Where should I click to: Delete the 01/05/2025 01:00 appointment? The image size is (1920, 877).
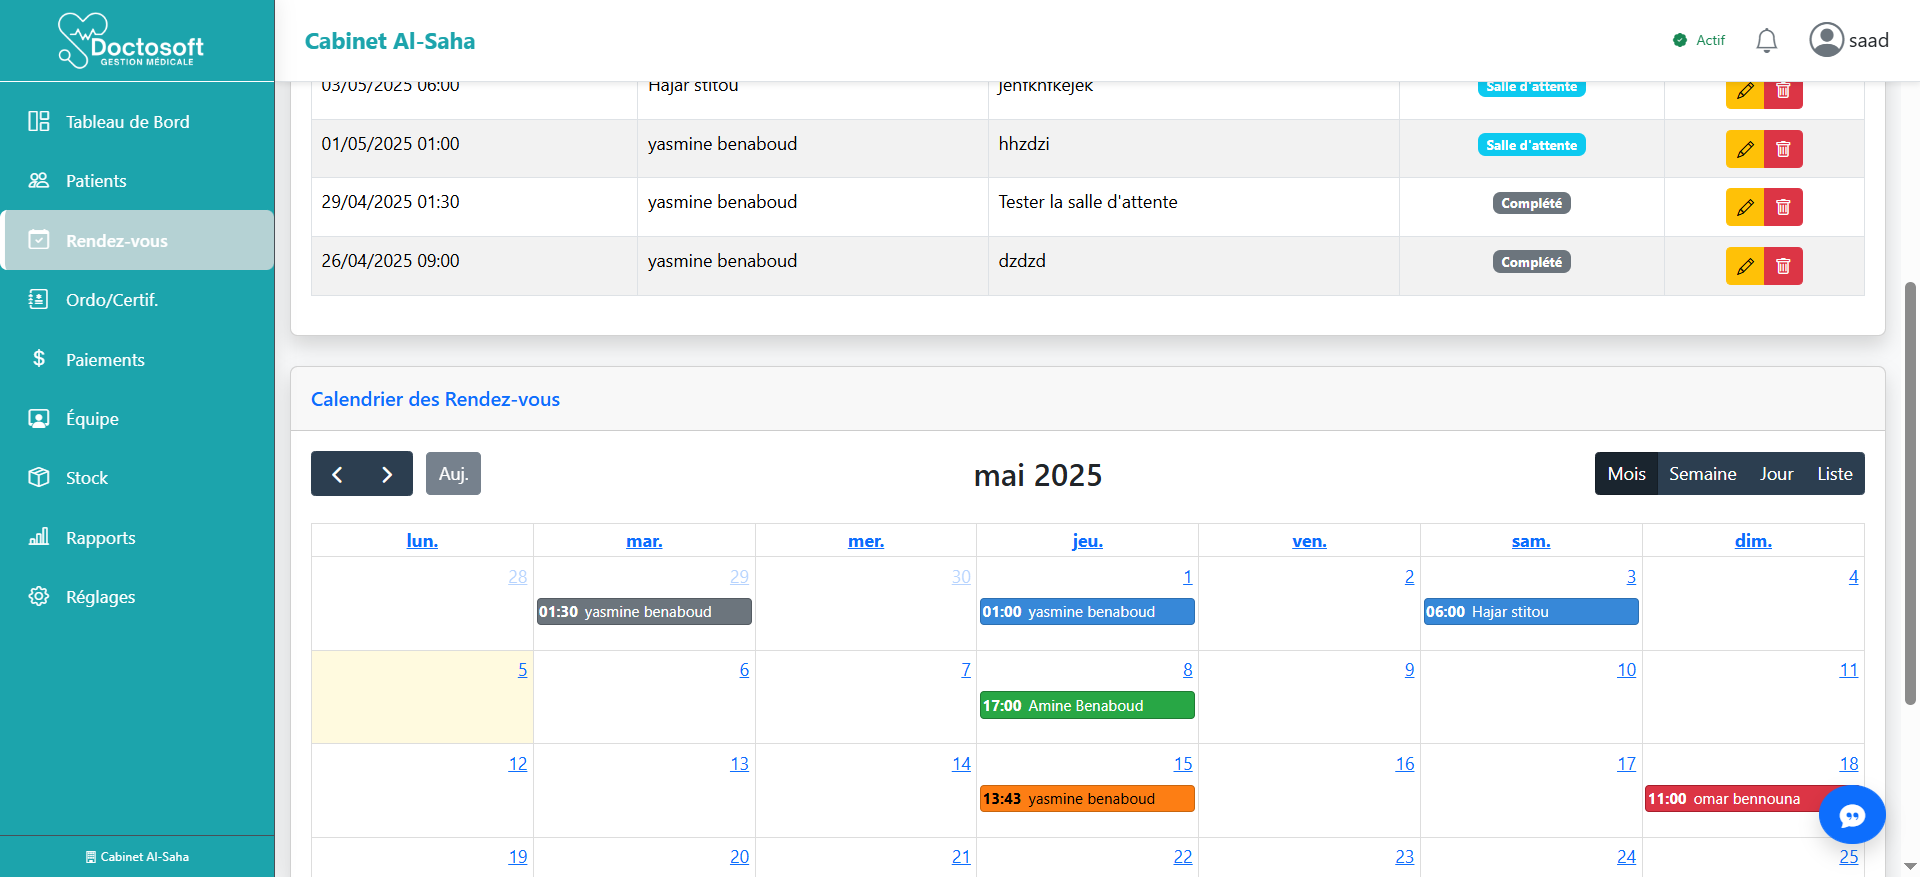(x=1783, y=149)
